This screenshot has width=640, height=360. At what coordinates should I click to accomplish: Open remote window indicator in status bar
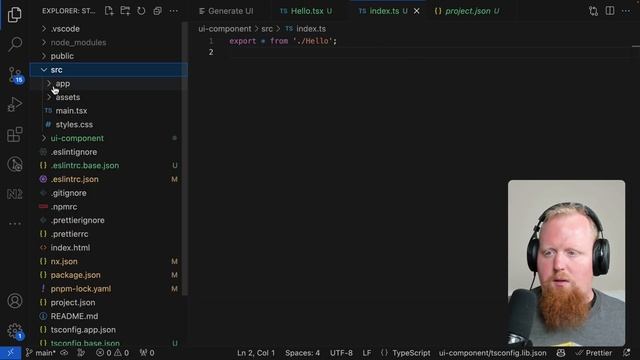pos(11,353)
